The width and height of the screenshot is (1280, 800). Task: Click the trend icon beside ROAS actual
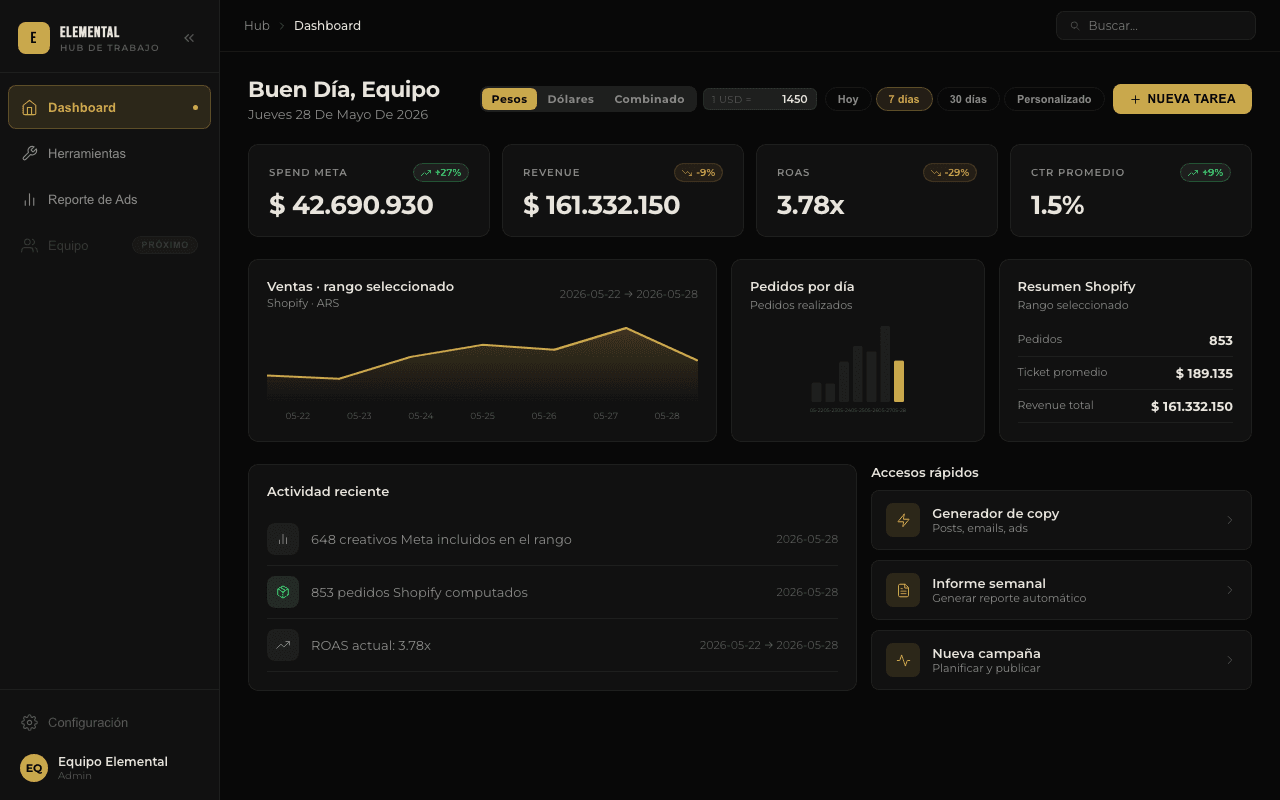pos(283,645)
